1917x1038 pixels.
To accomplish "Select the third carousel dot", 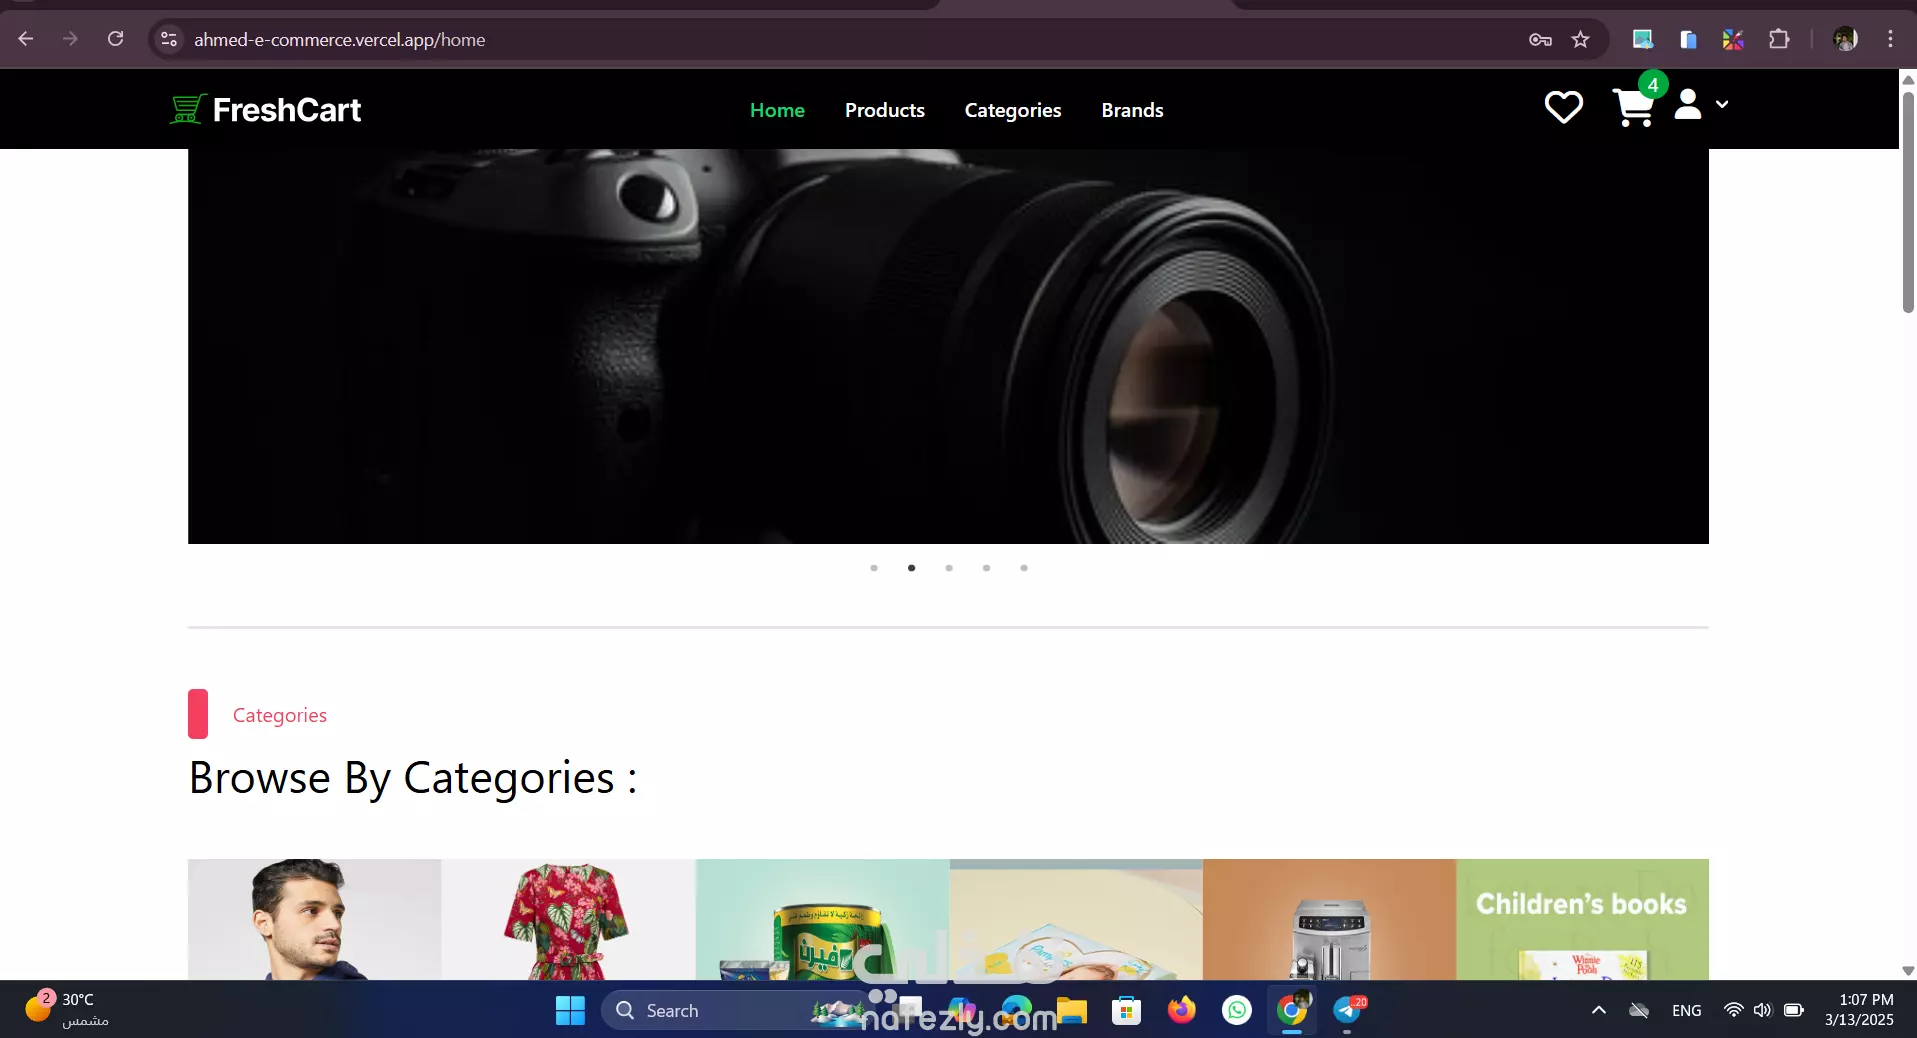I will [949, 568].
